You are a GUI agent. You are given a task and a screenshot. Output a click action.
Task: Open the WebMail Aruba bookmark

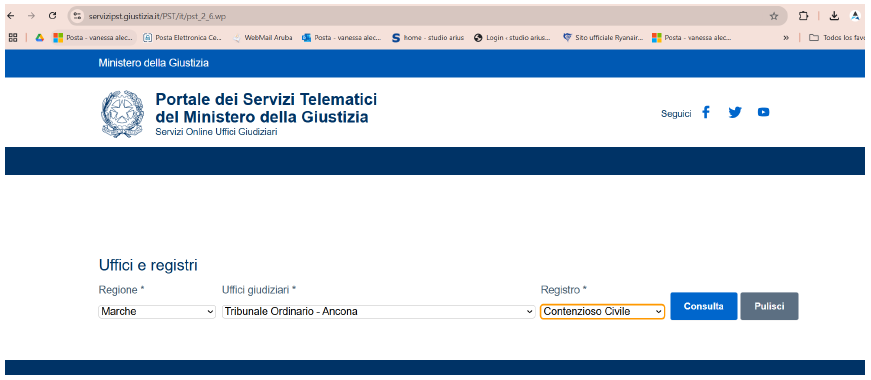(262, 38)
